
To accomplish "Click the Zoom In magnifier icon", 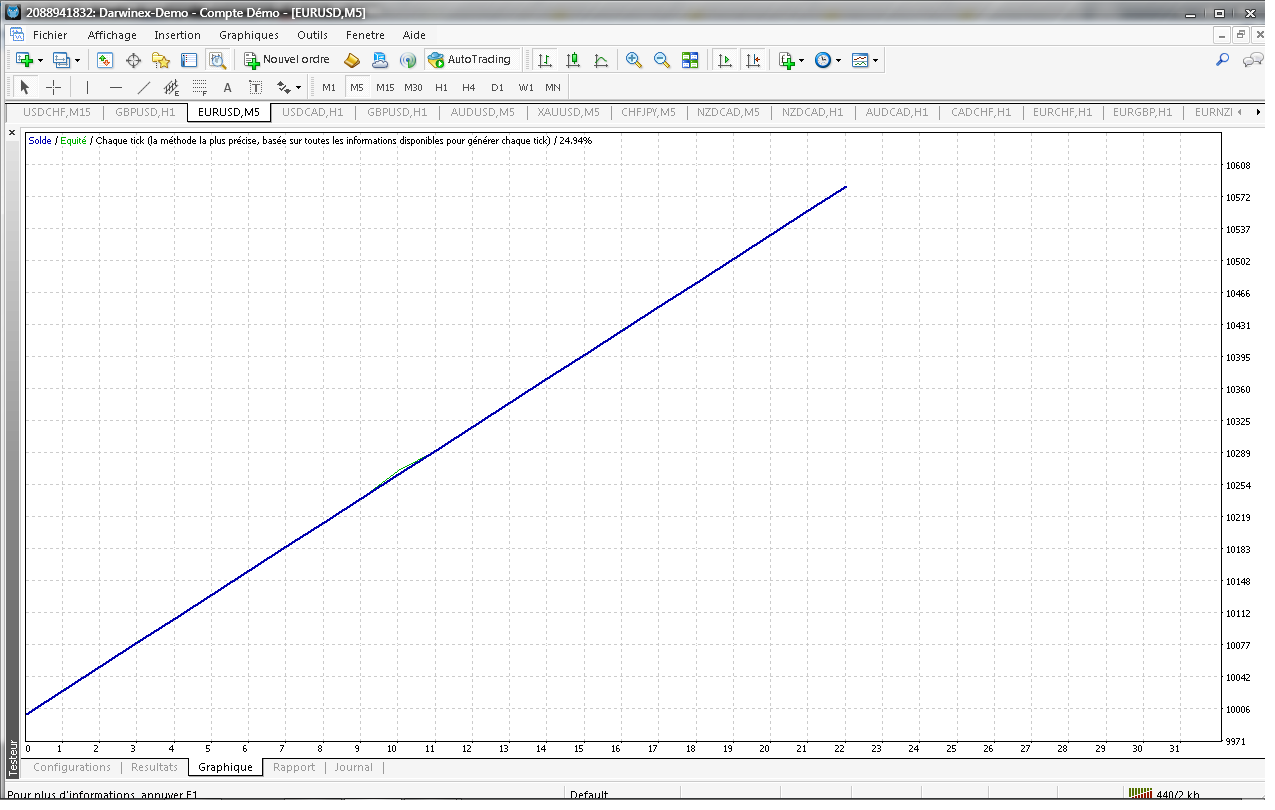I will click(633, 60).
